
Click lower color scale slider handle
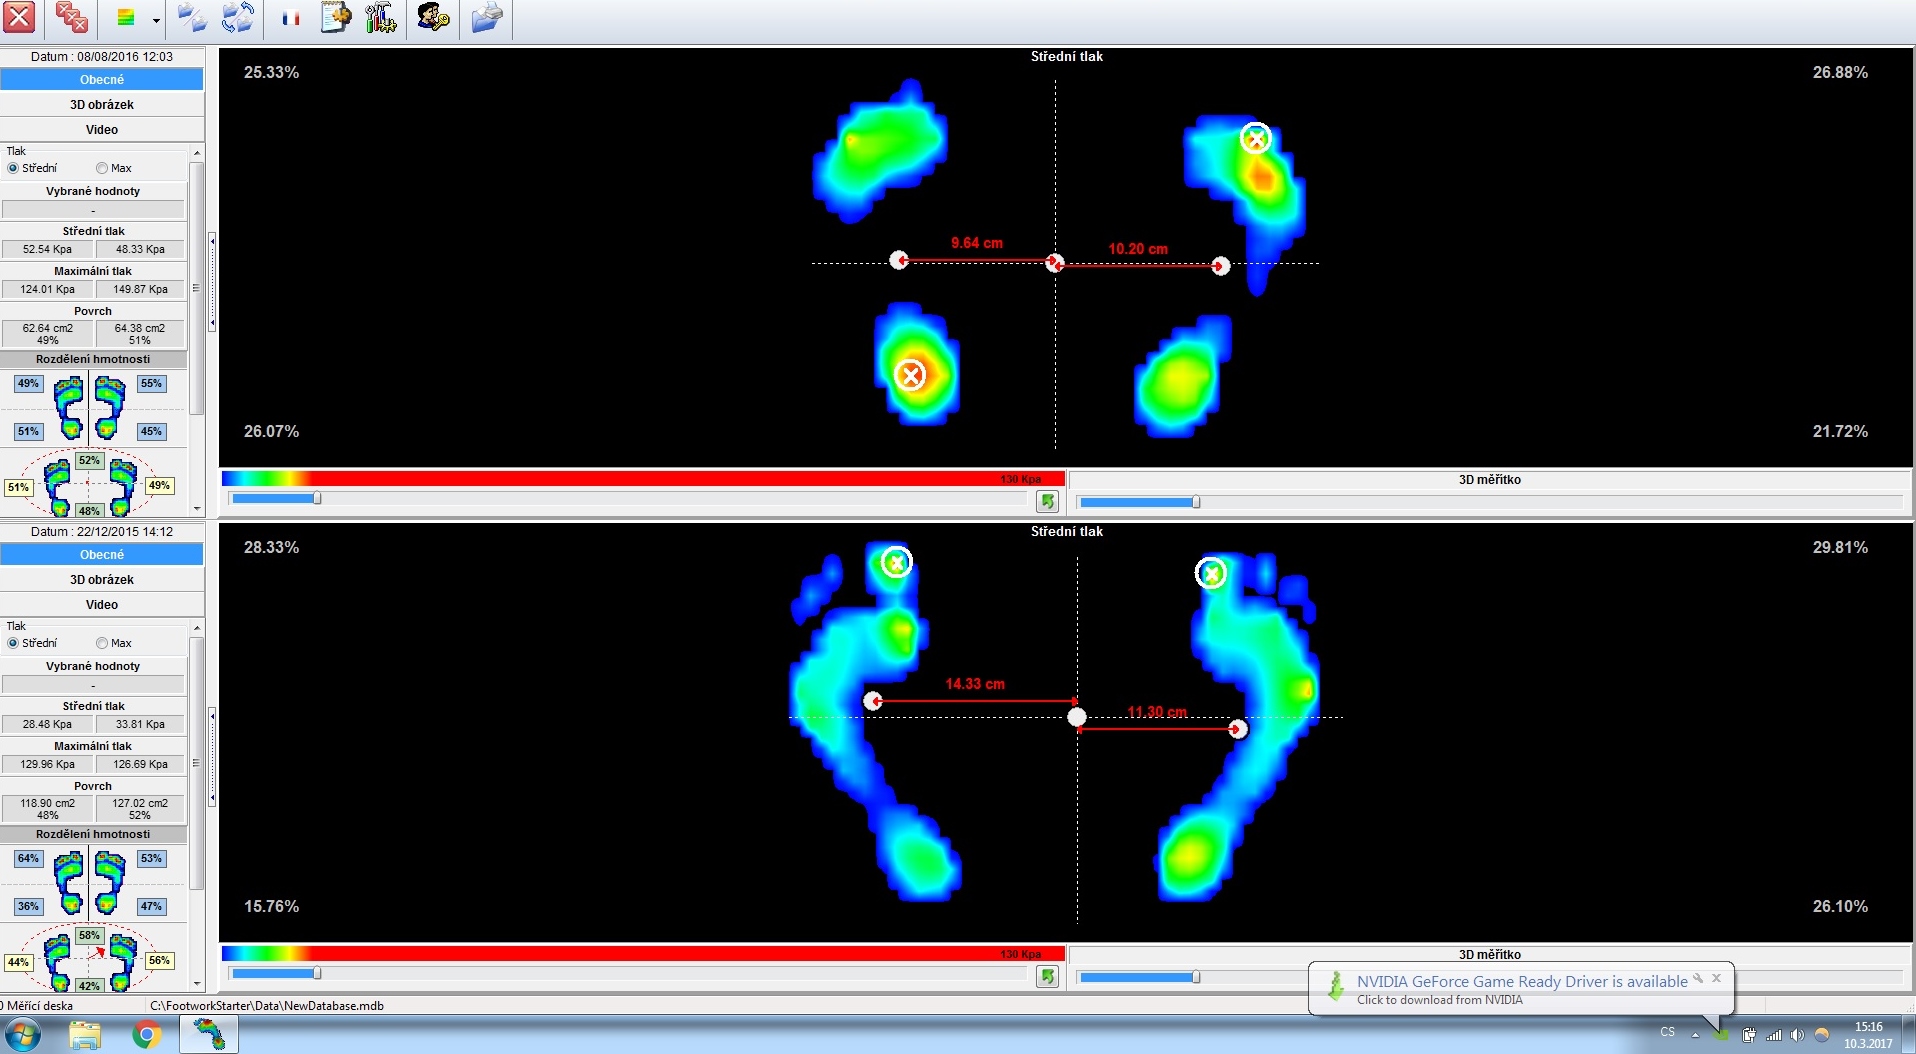coord(317,973)
